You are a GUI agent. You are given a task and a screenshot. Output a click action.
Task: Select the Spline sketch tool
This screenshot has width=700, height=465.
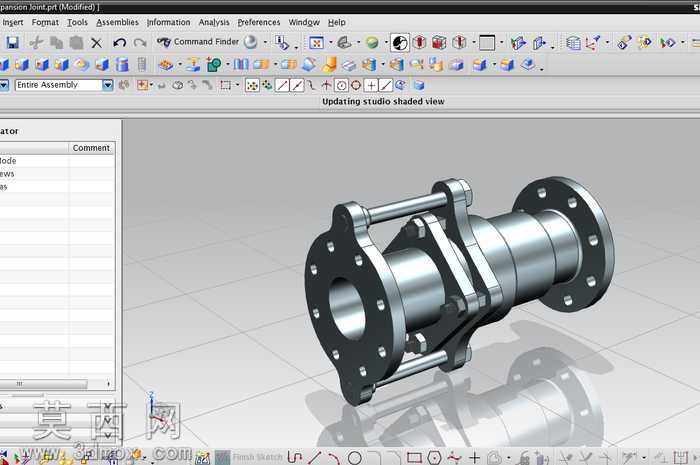point(454,457)
